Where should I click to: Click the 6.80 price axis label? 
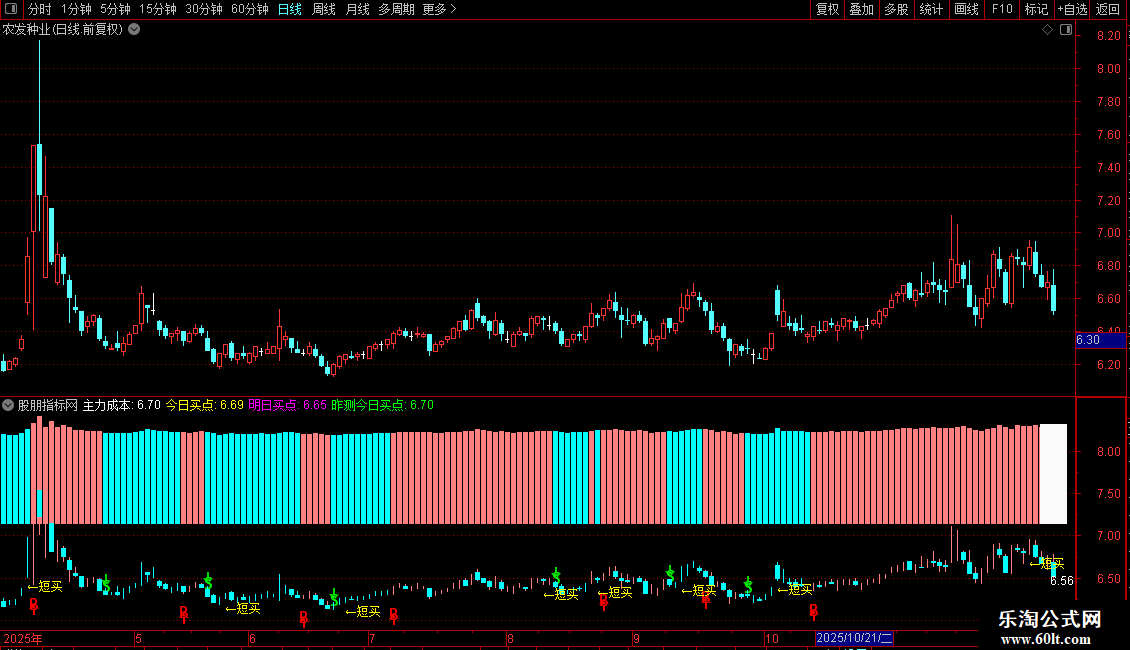[x=1109, y=266]
